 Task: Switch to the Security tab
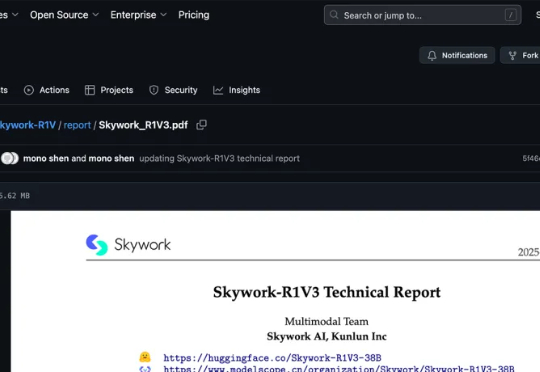click(173, 90)
